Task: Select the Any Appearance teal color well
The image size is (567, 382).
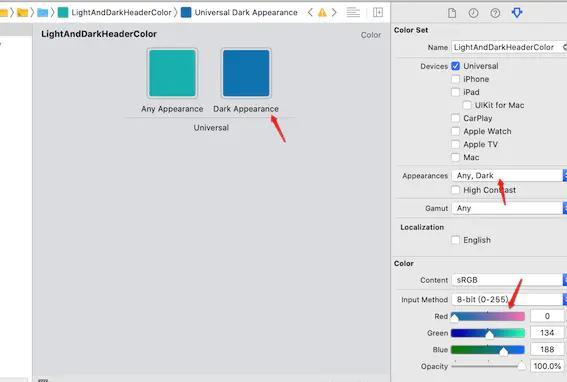Action: tap(172, 73)
